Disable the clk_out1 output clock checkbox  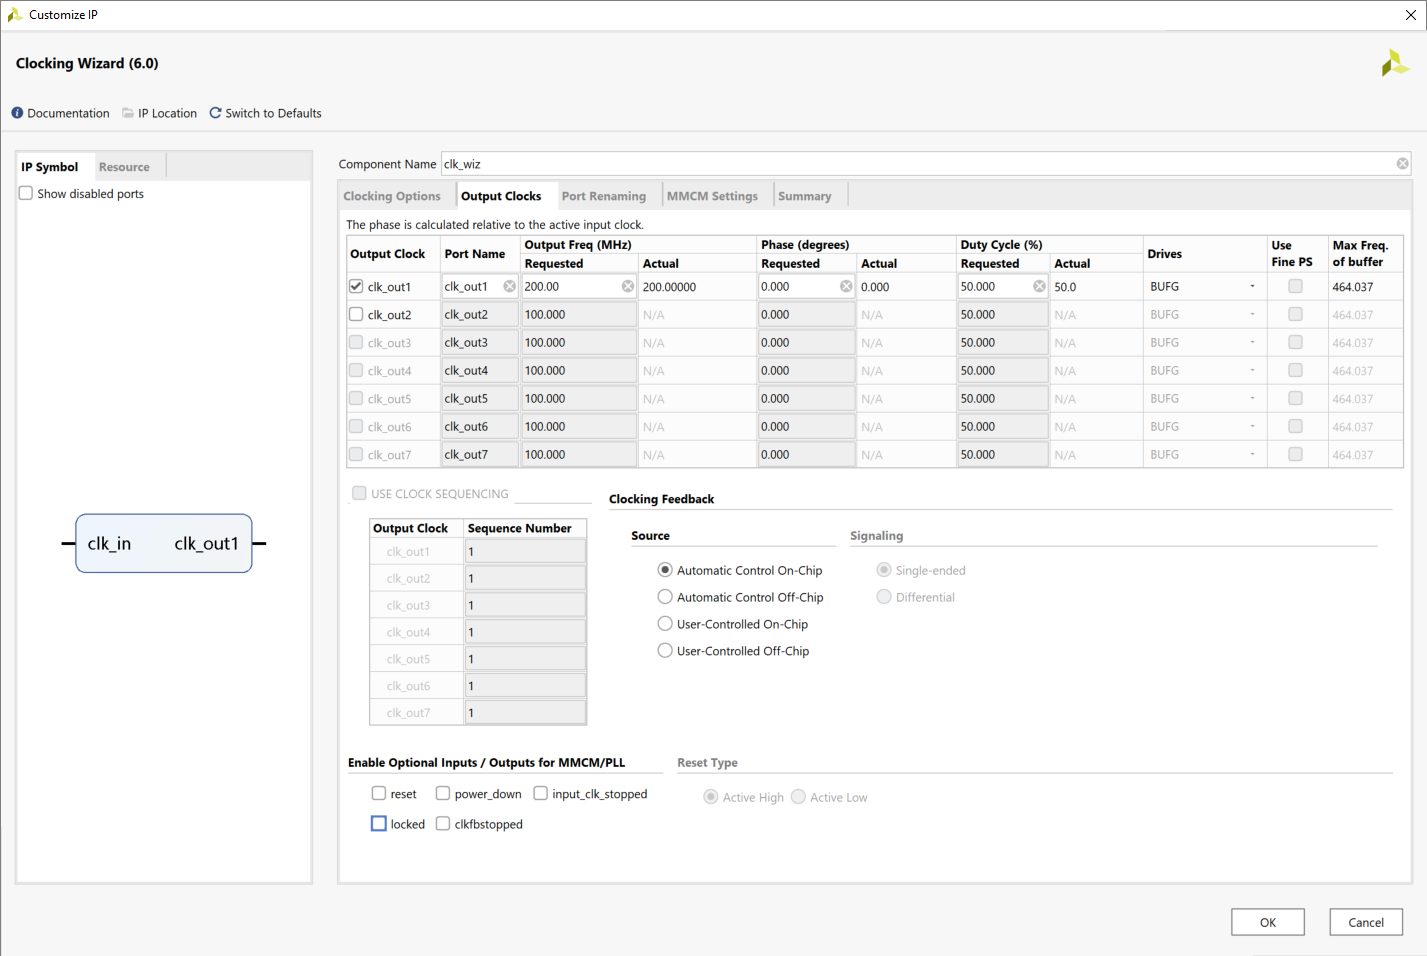pos(356,286)
